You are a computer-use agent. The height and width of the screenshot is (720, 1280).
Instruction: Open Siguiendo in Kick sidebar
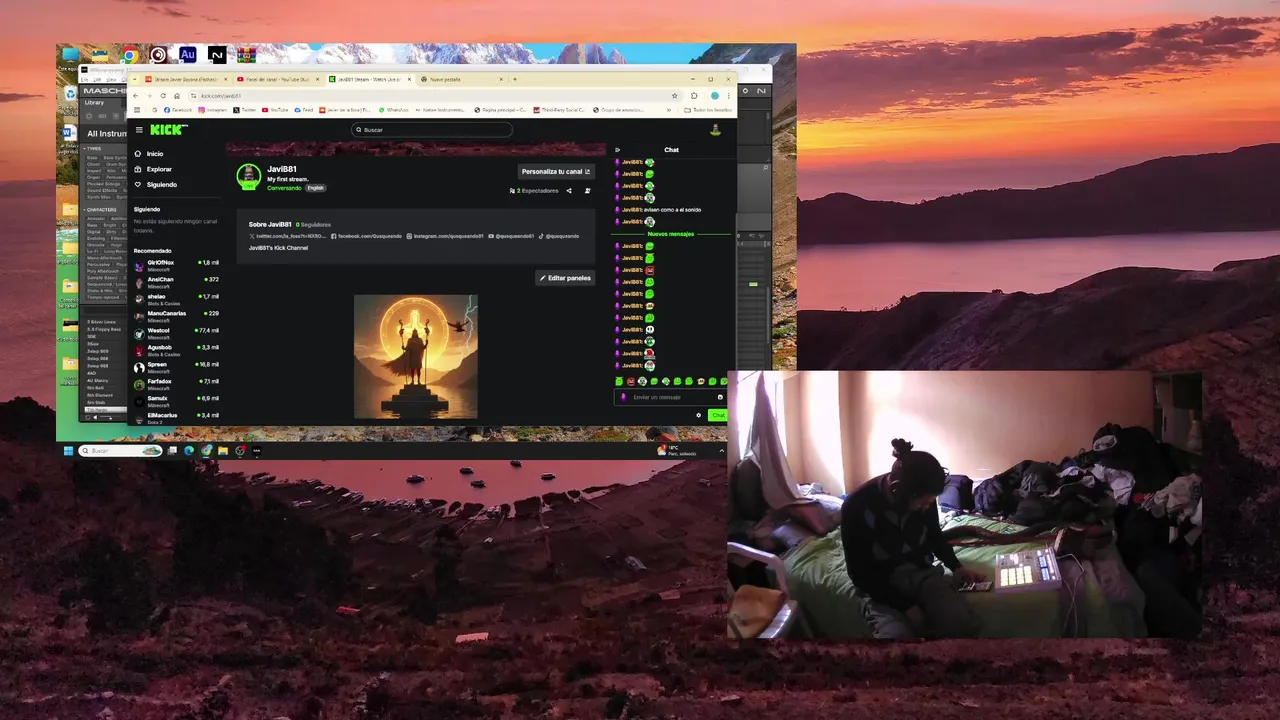pyautogui.click(x=155, y=184)
